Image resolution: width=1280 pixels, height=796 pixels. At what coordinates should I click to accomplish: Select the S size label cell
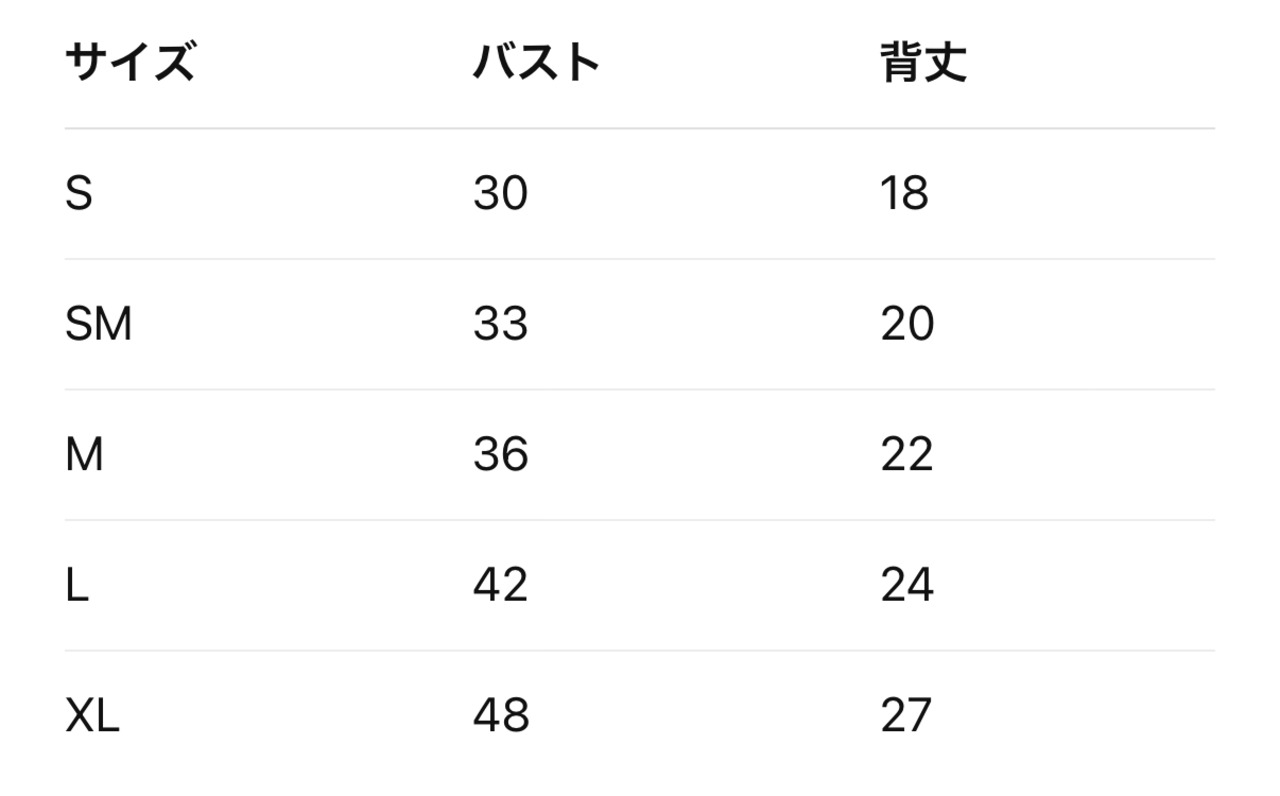coord(79,193)
